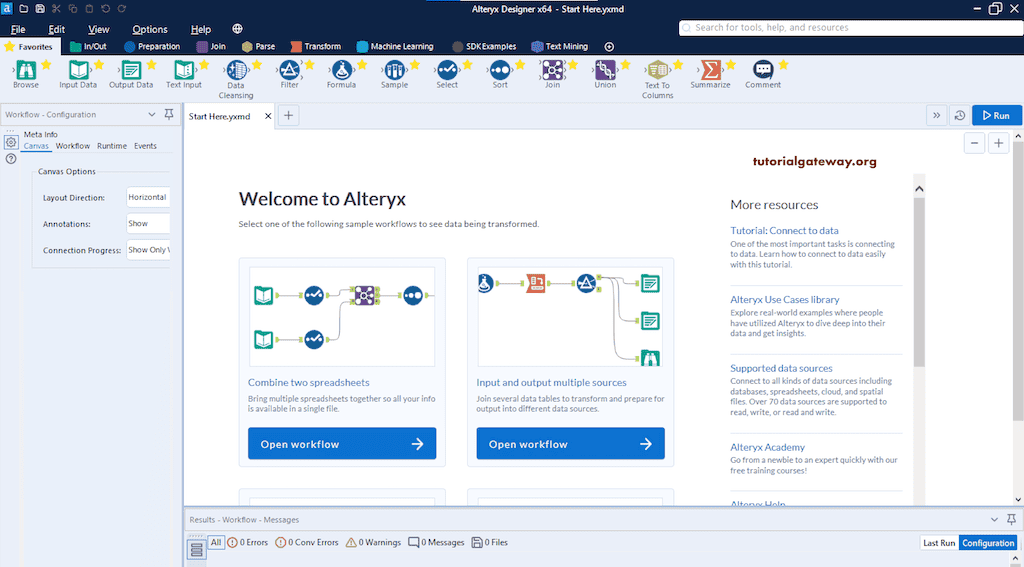The height and width of the screenshot is (567, 1024).
Task: Choose the Data Cleansing tool icon
Action: (x=236, y=69)
